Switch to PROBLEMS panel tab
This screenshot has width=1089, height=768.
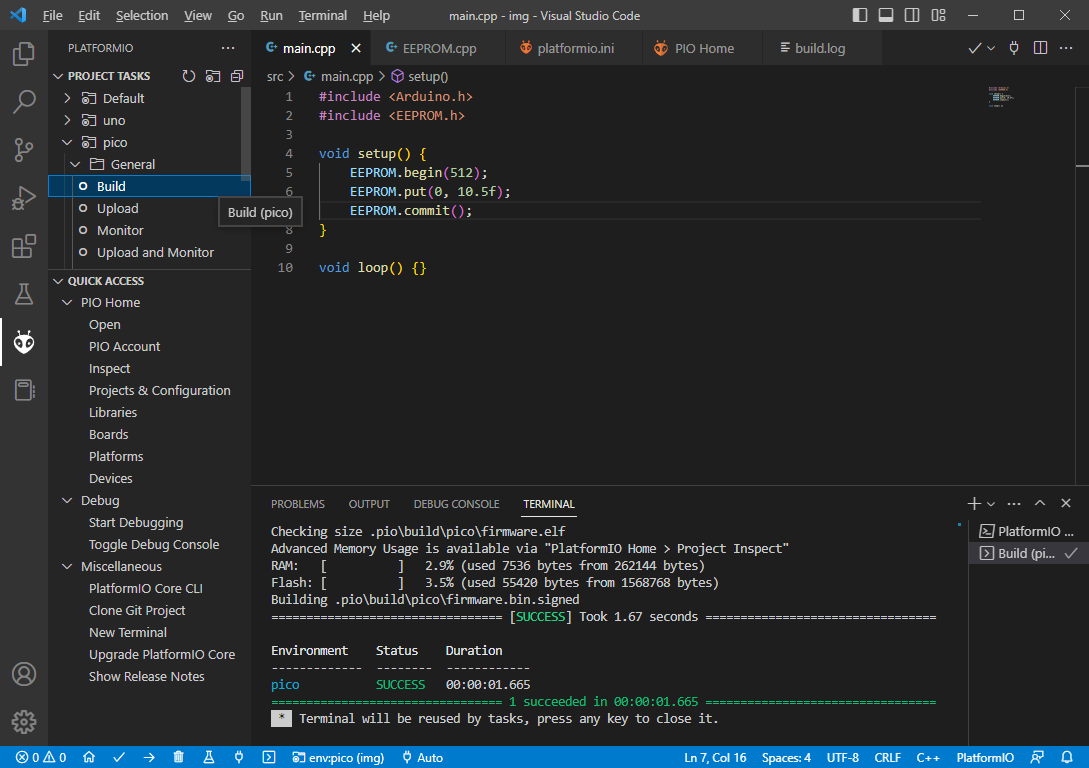click(x=297, y=504)
